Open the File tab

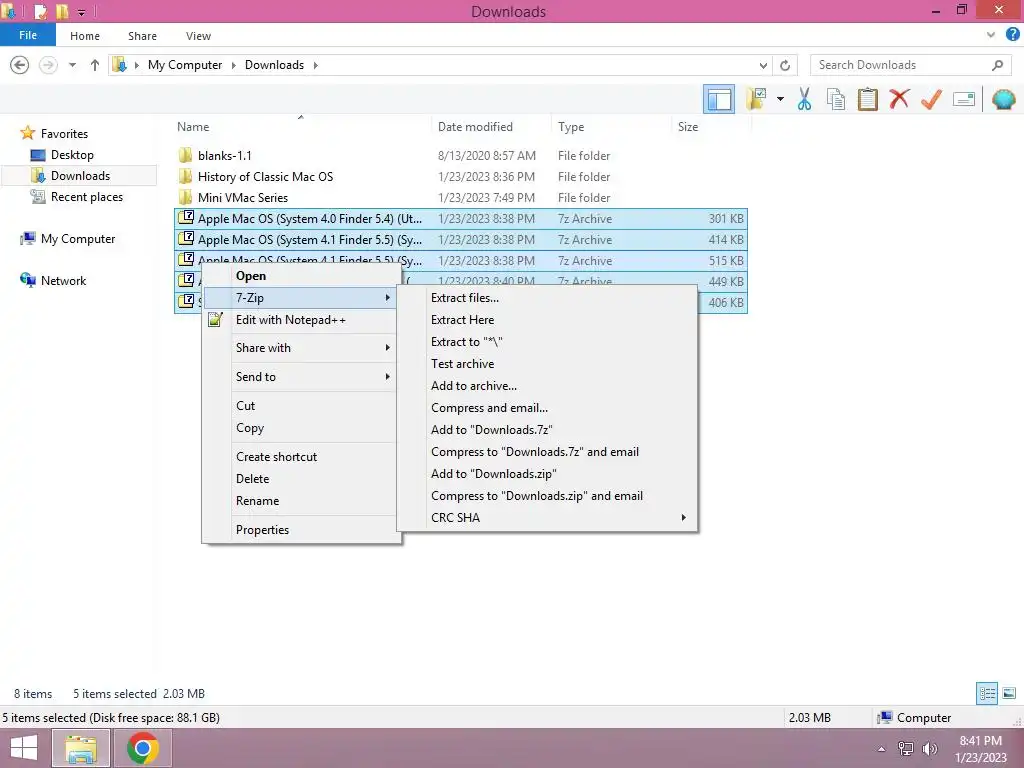28,35
